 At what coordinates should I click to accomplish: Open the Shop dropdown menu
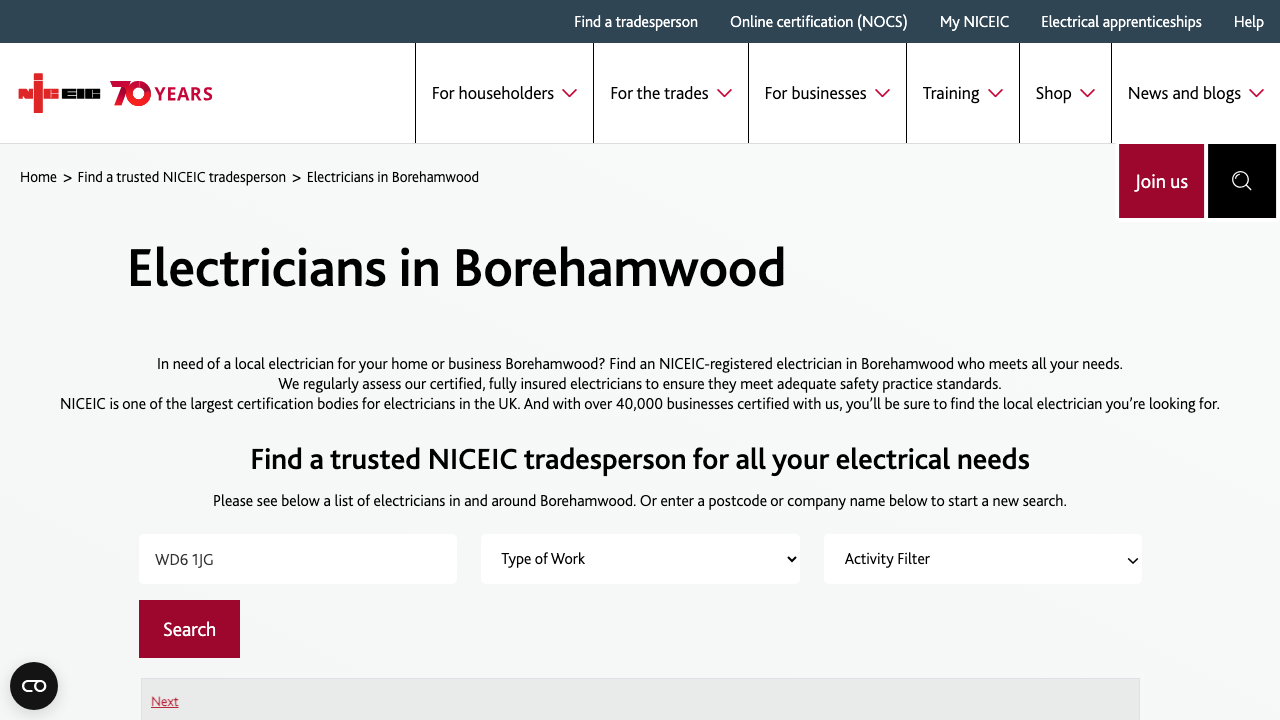[x=1064, y=93]
